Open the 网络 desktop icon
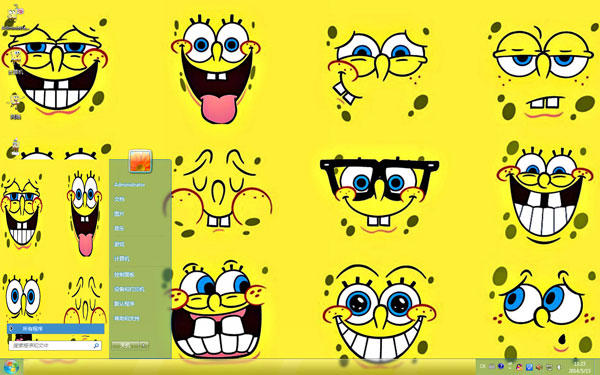The image size is (600, 375). pos(15,106)
